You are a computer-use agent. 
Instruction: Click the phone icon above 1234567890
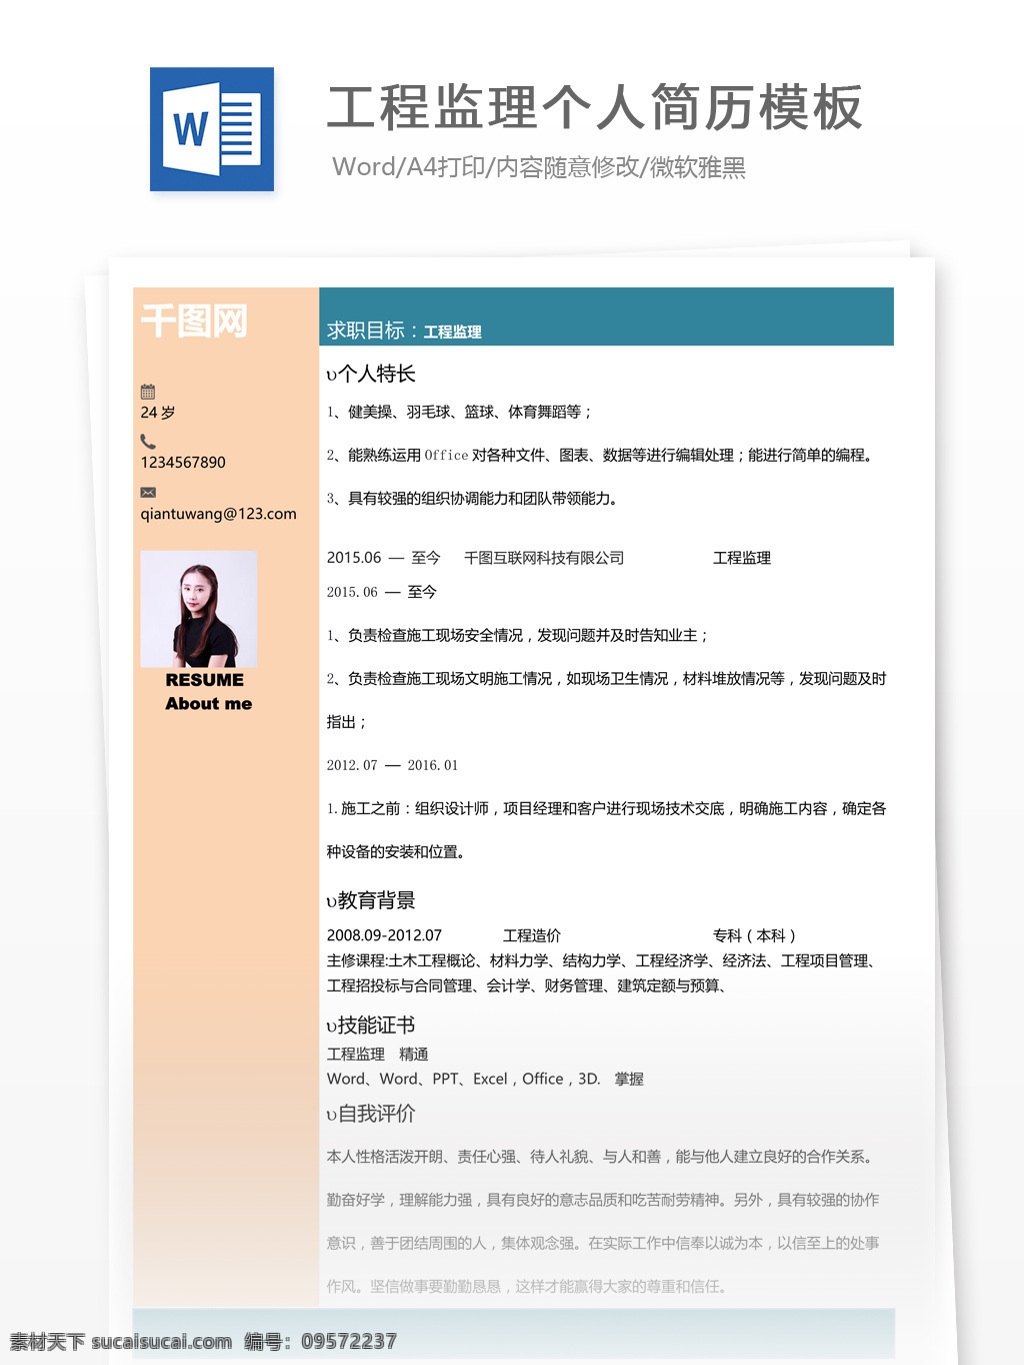tap(148, 441)
